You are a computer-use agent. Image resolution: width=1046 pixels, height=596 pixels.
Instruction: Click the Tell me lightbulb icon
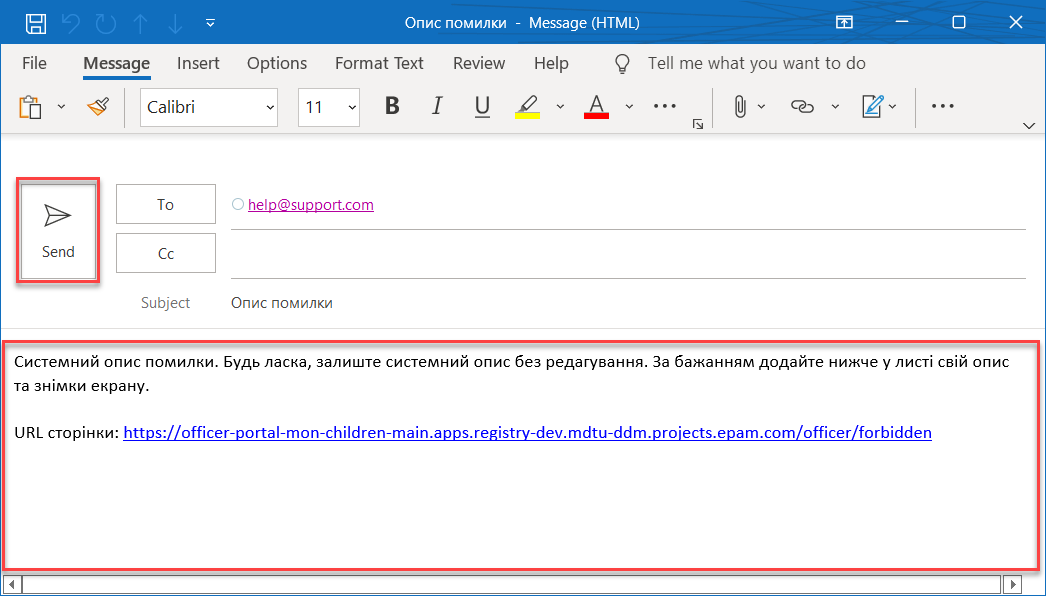[x=622, y=63]
